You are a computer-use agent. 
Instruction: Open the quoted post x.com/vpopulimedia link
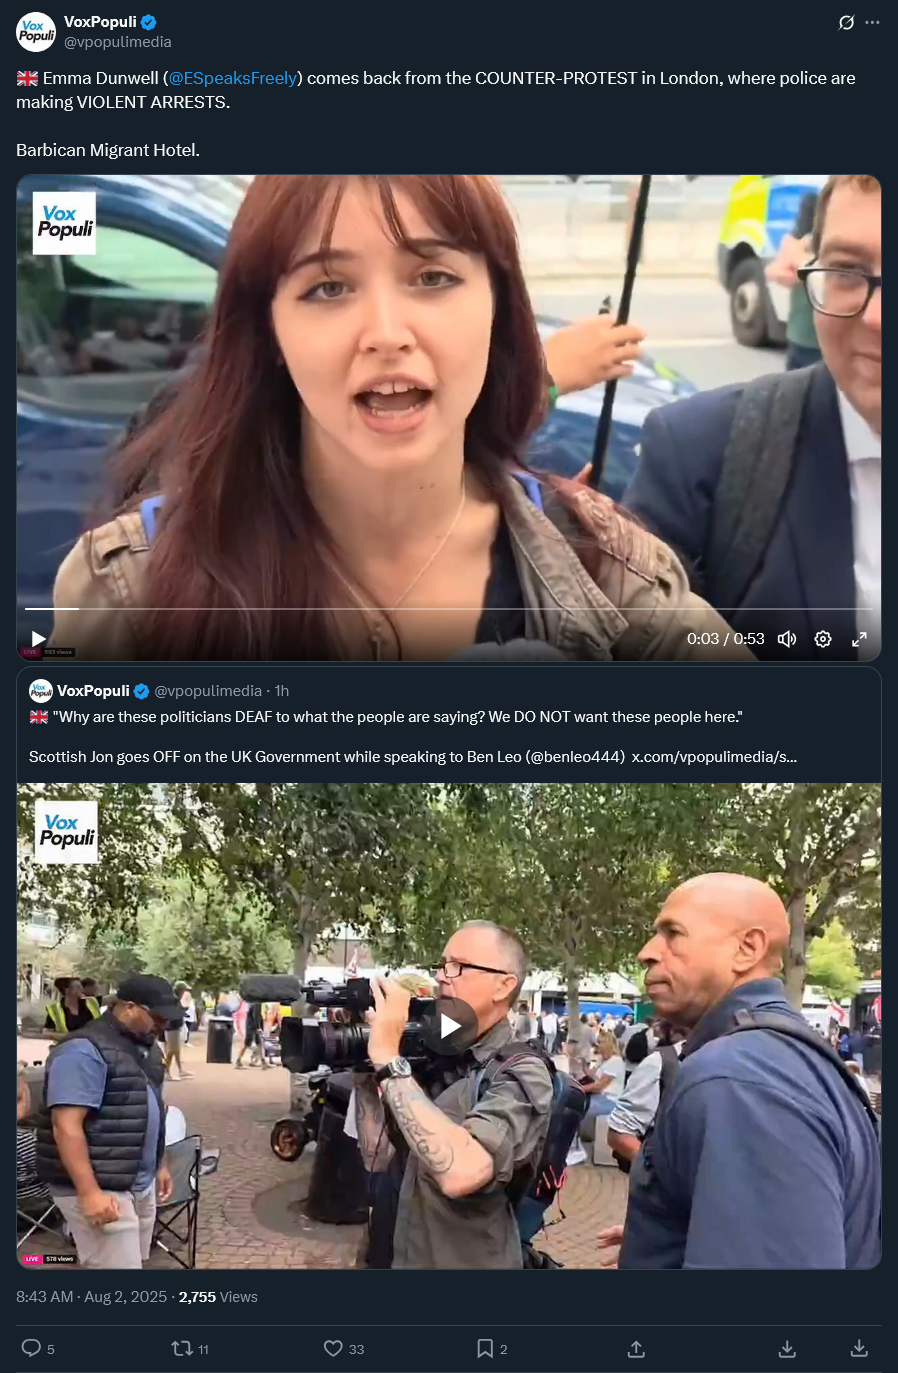pyautogui.click(x=714, y=757)
